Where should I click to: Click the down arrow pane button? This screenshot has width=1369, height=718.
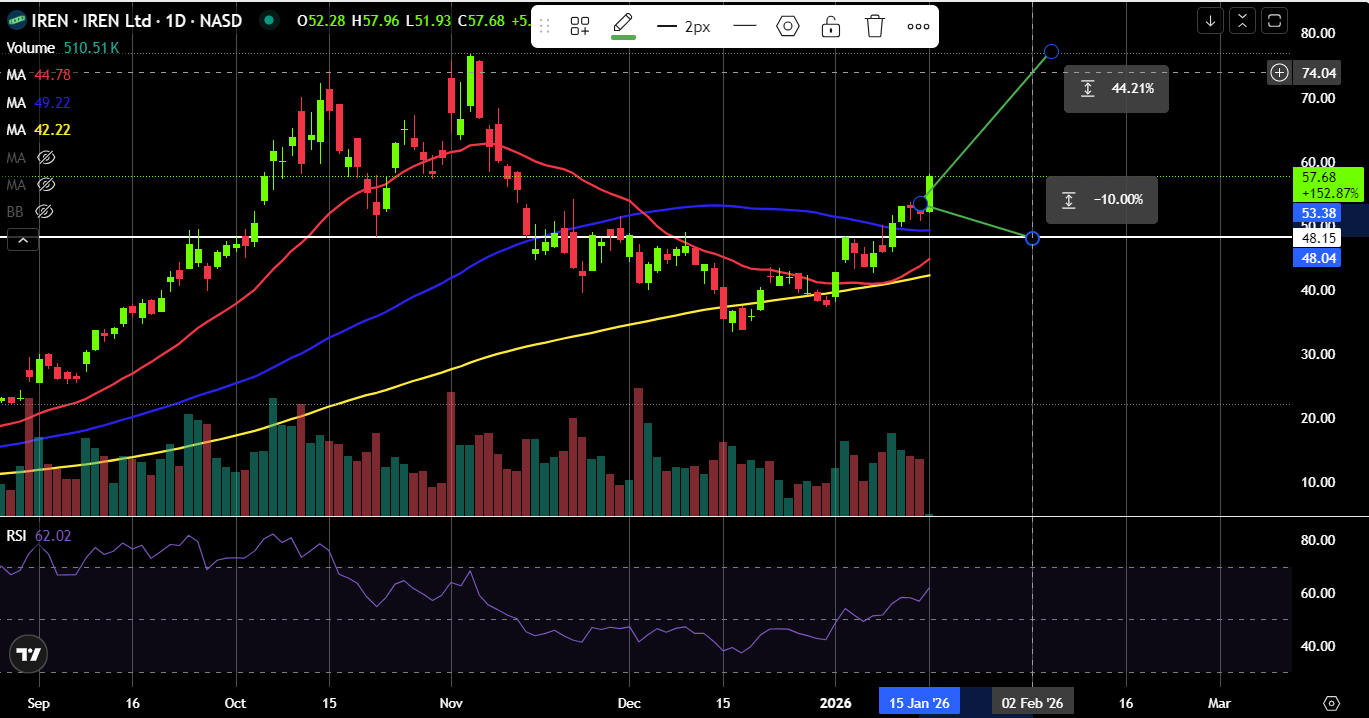point(1210,20)
